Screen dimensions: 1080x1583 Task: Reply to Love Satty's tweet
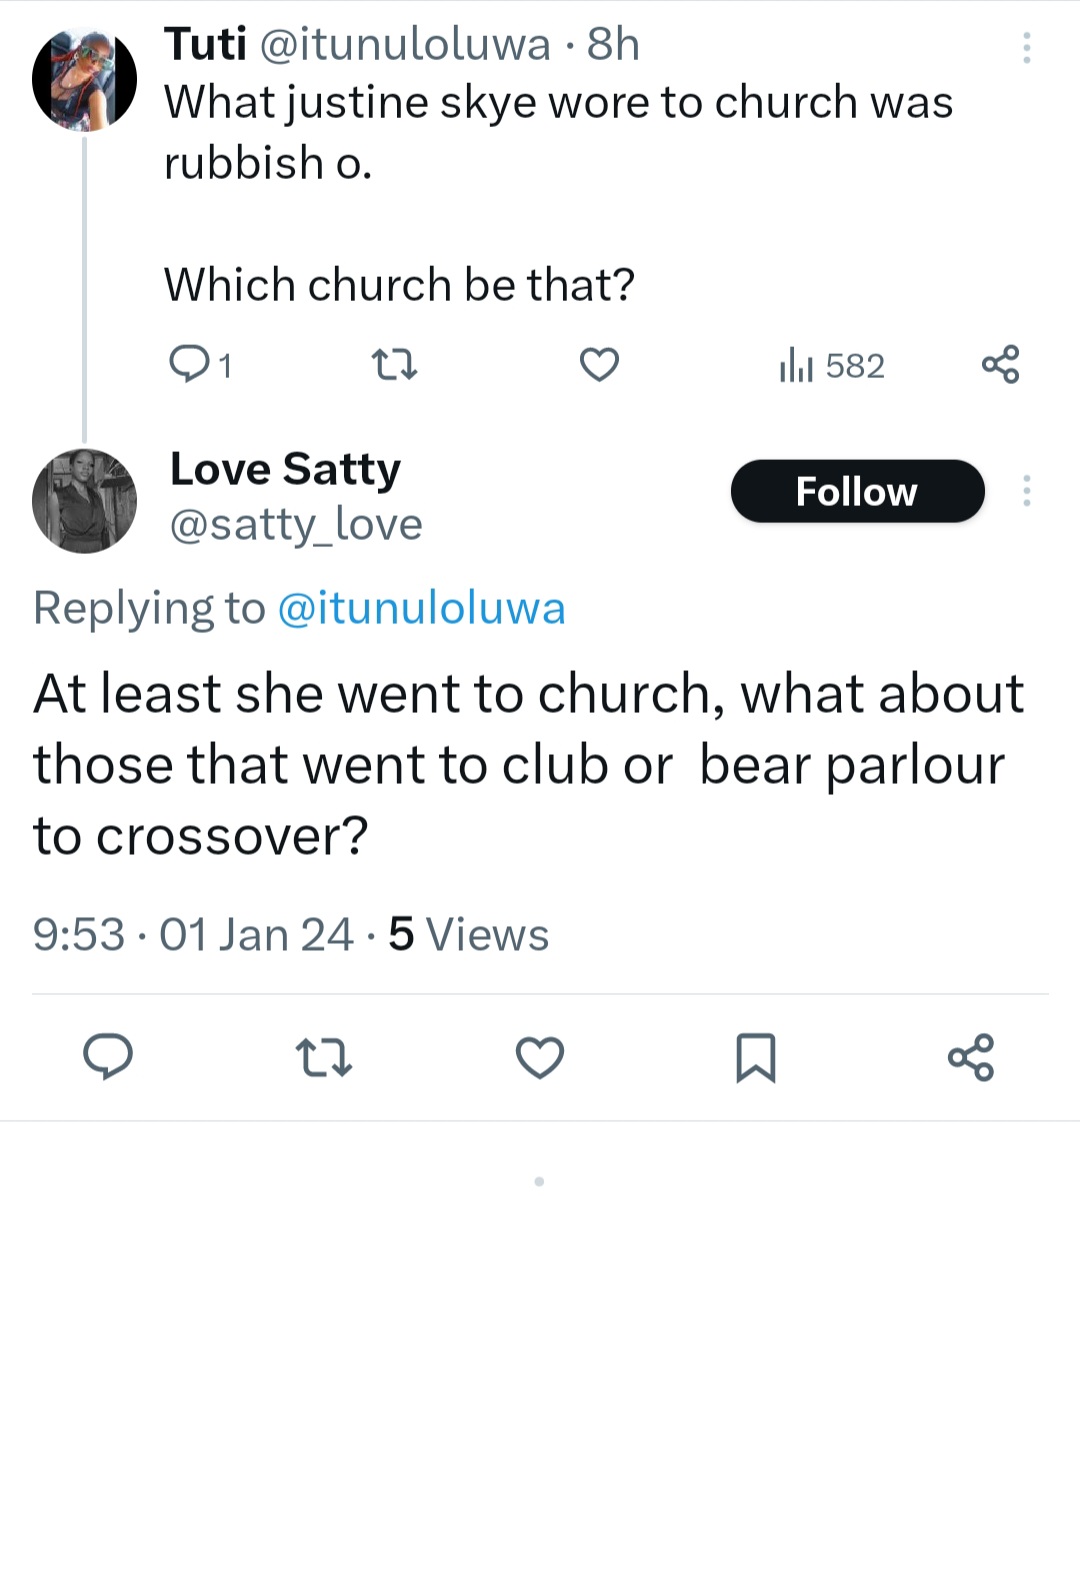[108, 1057]
